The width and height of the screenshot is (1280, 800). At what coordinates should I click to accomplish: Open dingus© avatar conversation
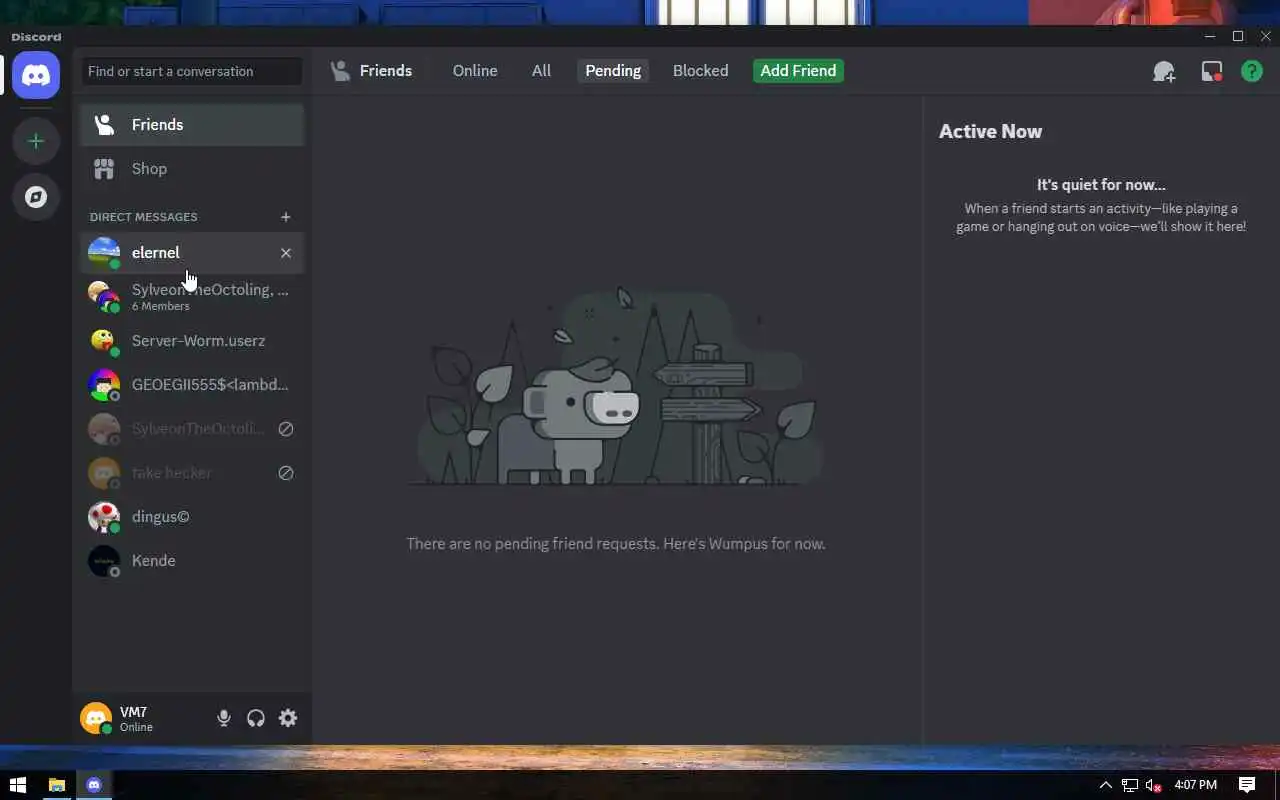tap(104, 516)
